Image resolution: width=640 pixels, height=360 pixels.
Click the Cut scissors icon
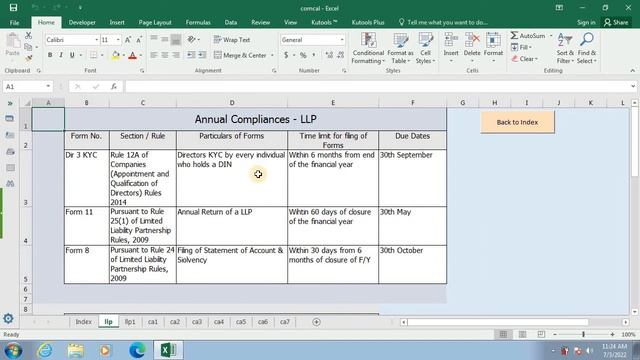29,36
